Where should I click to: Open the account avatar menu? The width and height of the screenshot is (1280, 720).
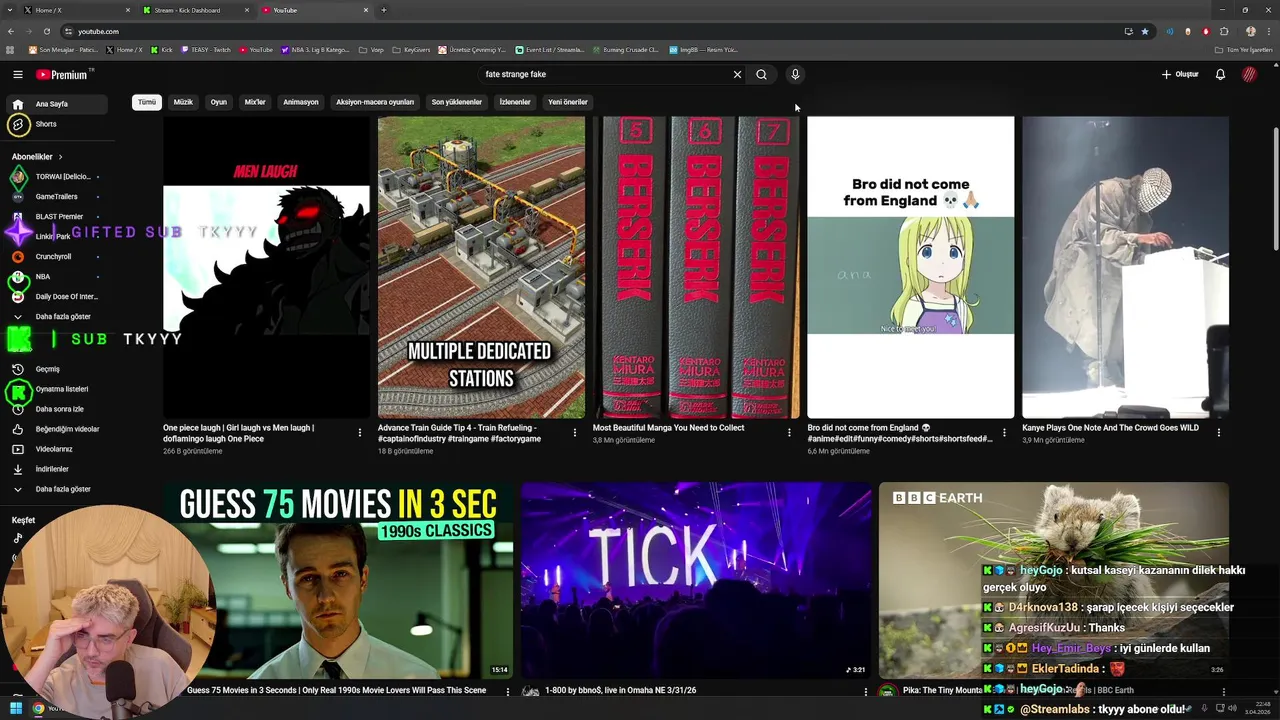point(1249,74)
